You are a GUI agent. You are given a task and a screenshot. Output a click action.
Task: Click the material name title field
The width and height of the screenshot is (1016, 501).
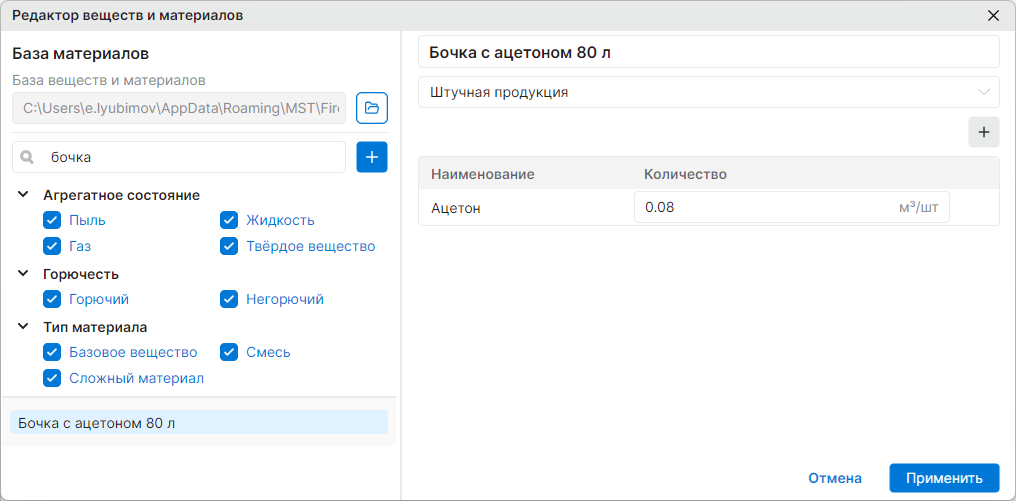tap(709, 52)
